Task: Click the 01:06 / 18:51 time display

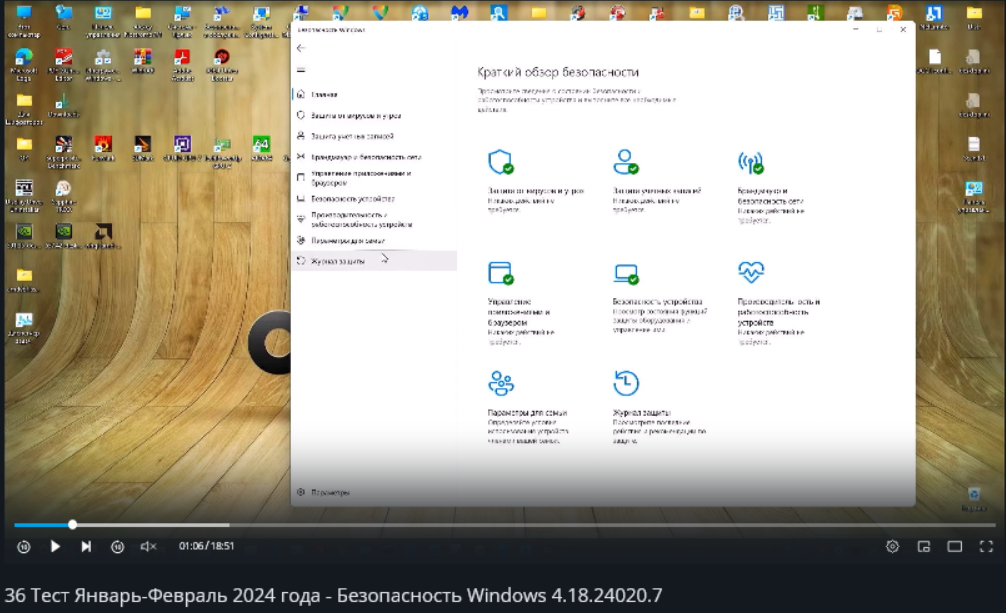Action: [x=207, y=546]
